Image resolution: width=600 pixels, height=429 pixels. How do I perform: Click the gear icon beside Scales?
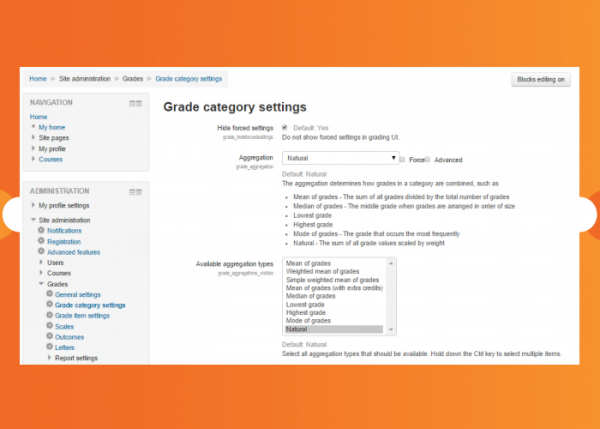[49, 326]
